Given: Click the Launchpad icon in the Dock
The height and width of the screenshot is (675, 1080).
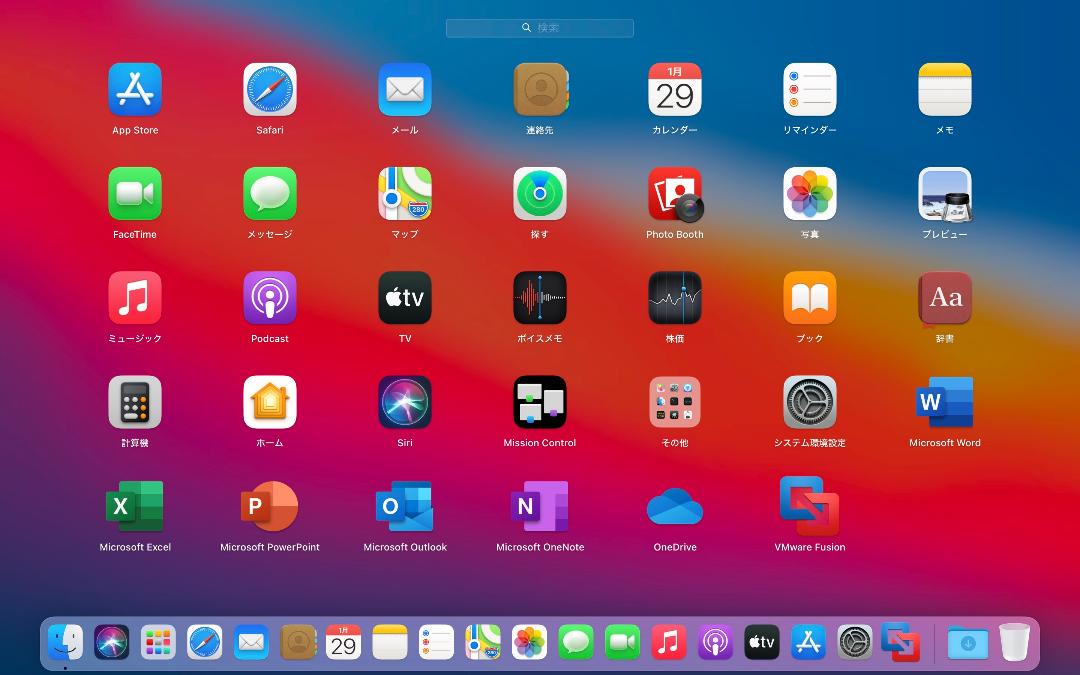Looking at the screenshot, I should point(158,643).
